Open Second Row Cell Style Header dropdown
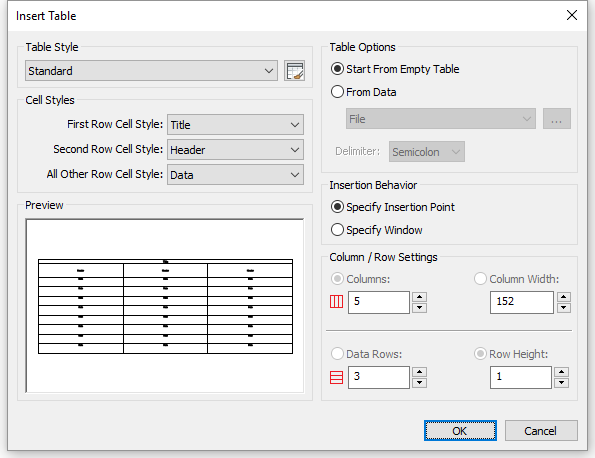Image resolution: width=595 pixels, height=458 pixels. [235, 150]
